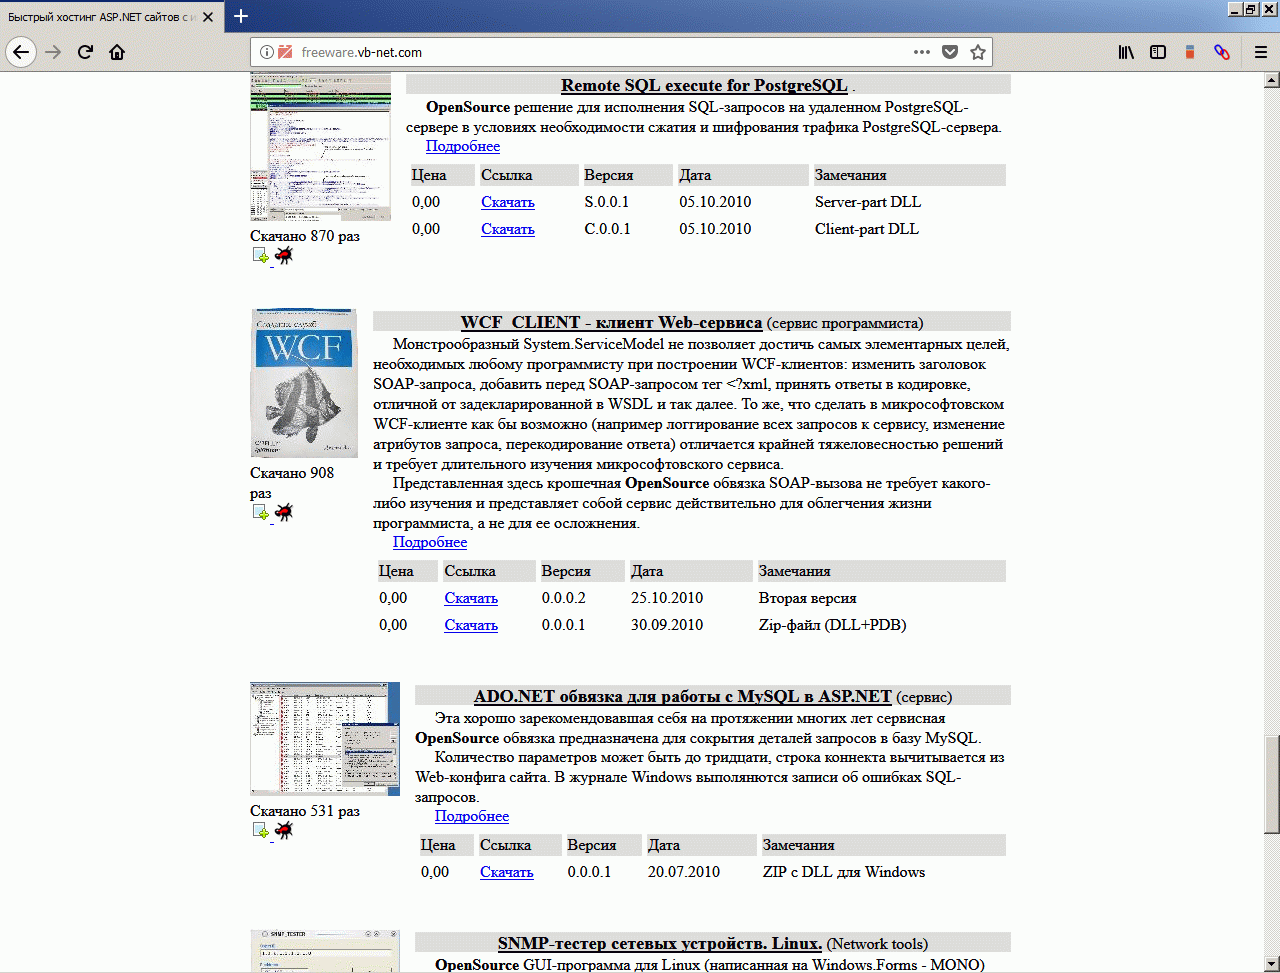1280x973 pixels.
Task: Open ADO.NET обвязка для MySQL title link
Action: point(683,696)
